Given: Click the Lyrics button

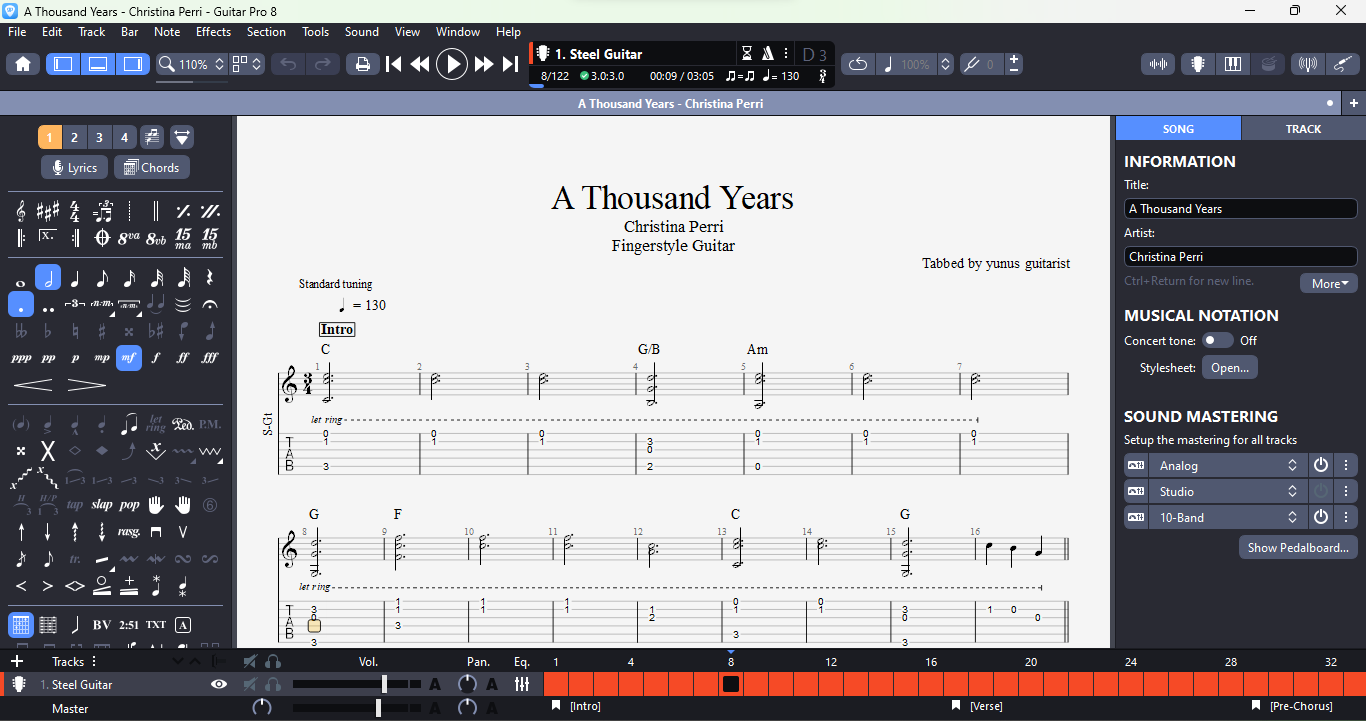Looking at the screenshot, I should click(74, 167).
